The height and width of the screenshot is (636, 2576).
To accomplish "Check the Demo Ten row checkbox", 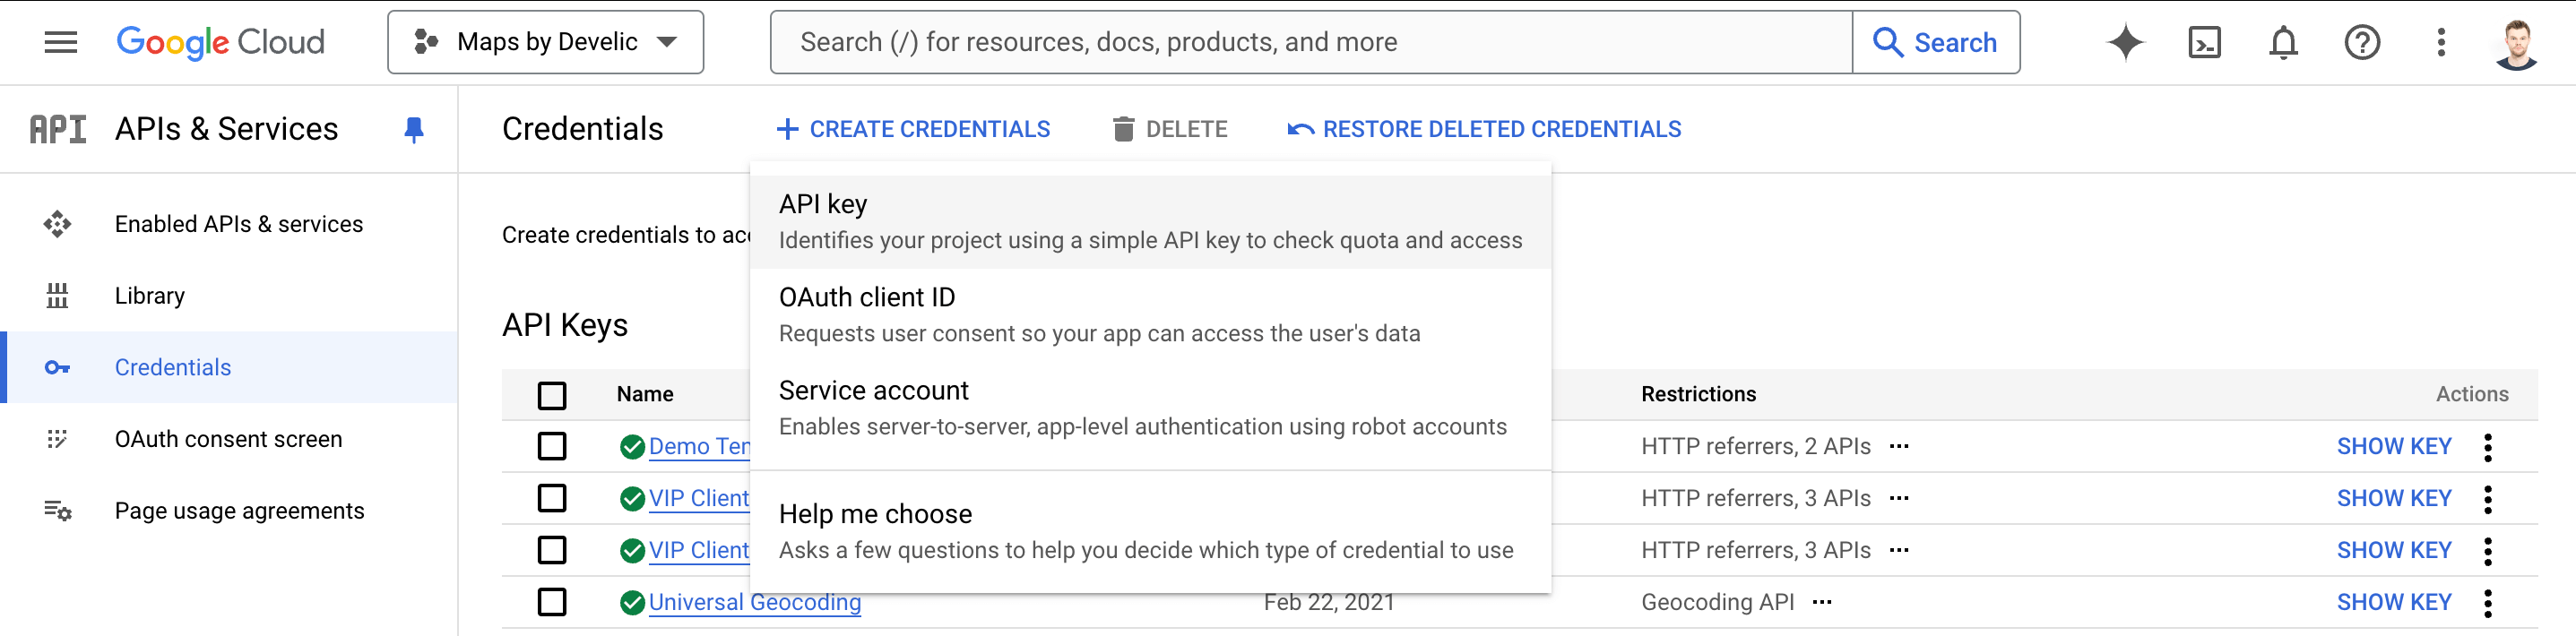I will [x=552, y=446].
